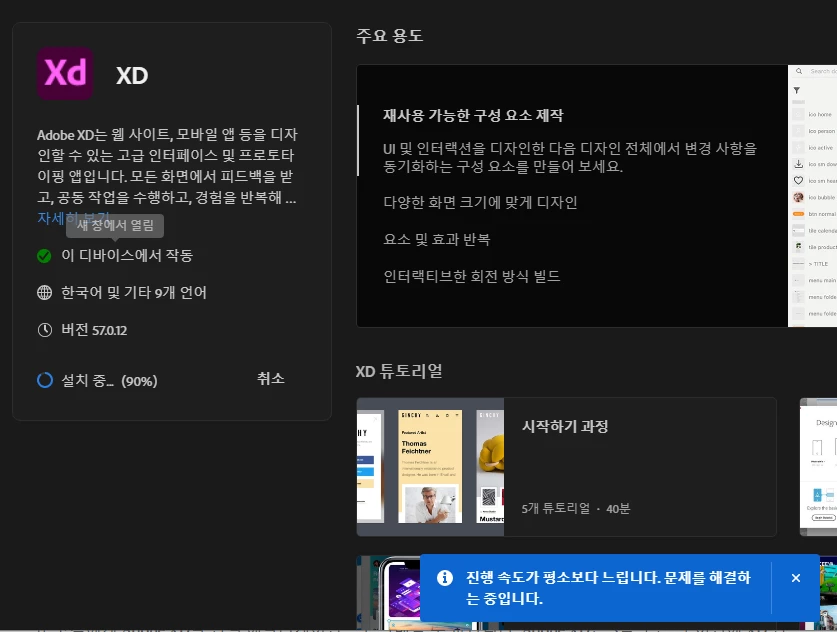Open the 시작하기 과정 tutorial card
Viewport: 837px width, 632px height.
(566, 467)
